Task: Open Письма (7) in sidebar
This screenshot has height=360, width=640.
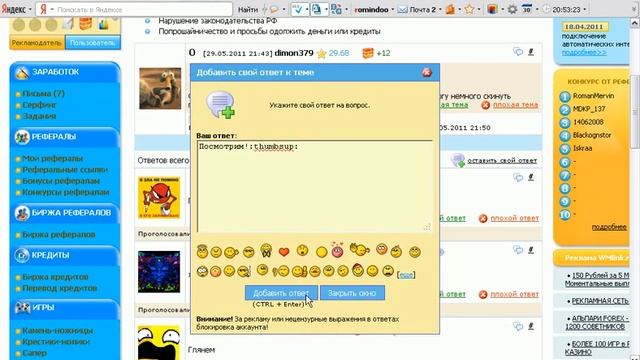Action: [43, 93]
